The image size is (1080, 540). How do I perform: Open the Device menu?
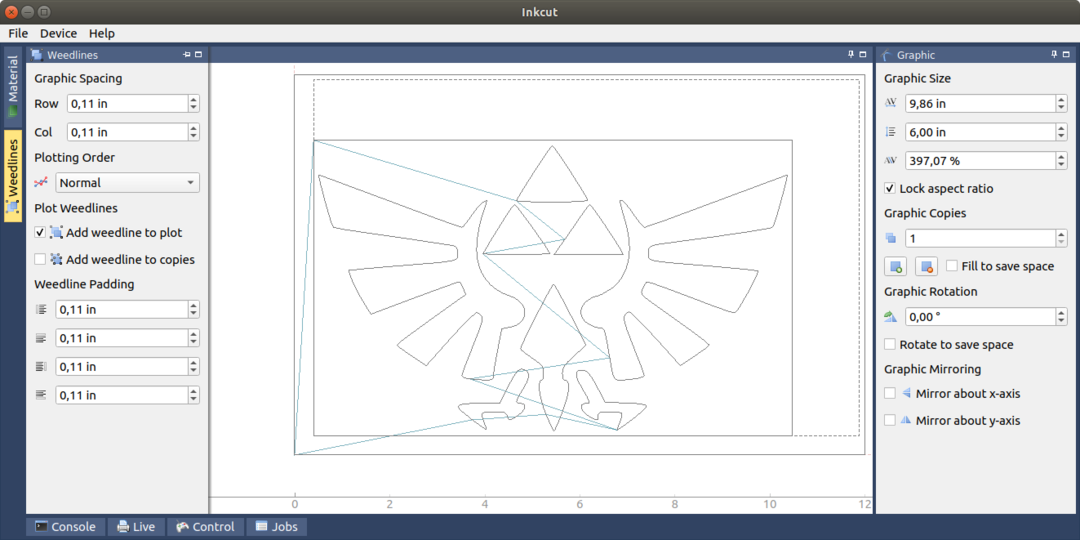[58, 33]
